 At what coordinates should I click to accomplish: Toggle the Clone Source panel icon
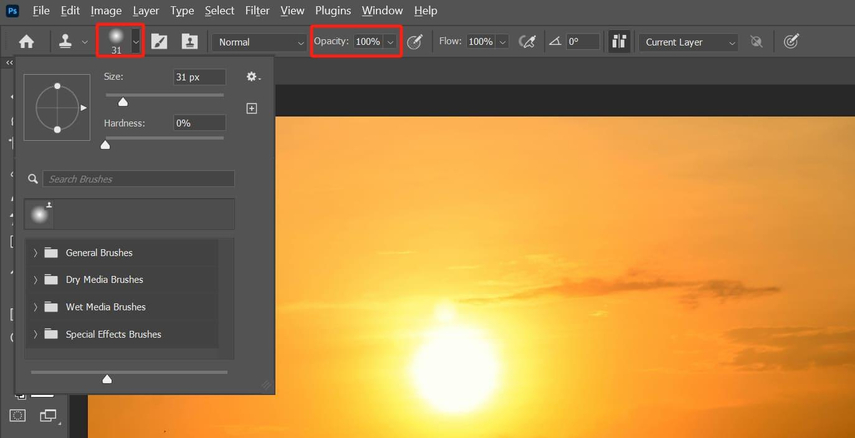(x=189, y=42)
